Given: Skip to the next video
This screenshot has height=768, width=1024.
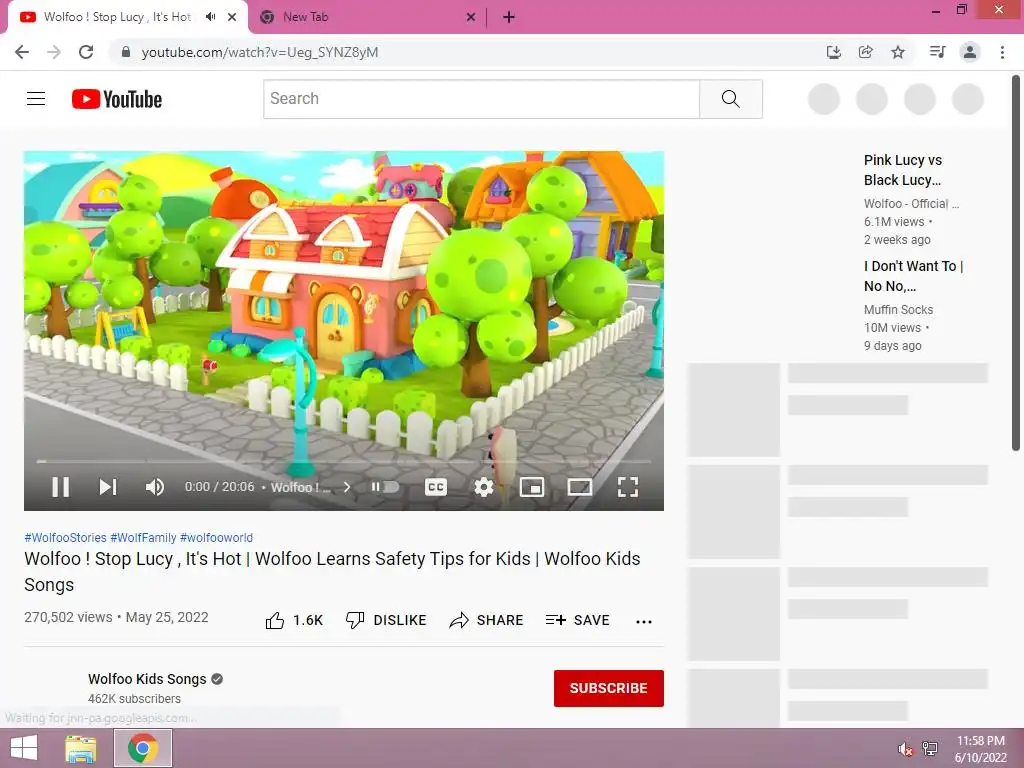Looking at the screenshot, I should click(108, 487).
